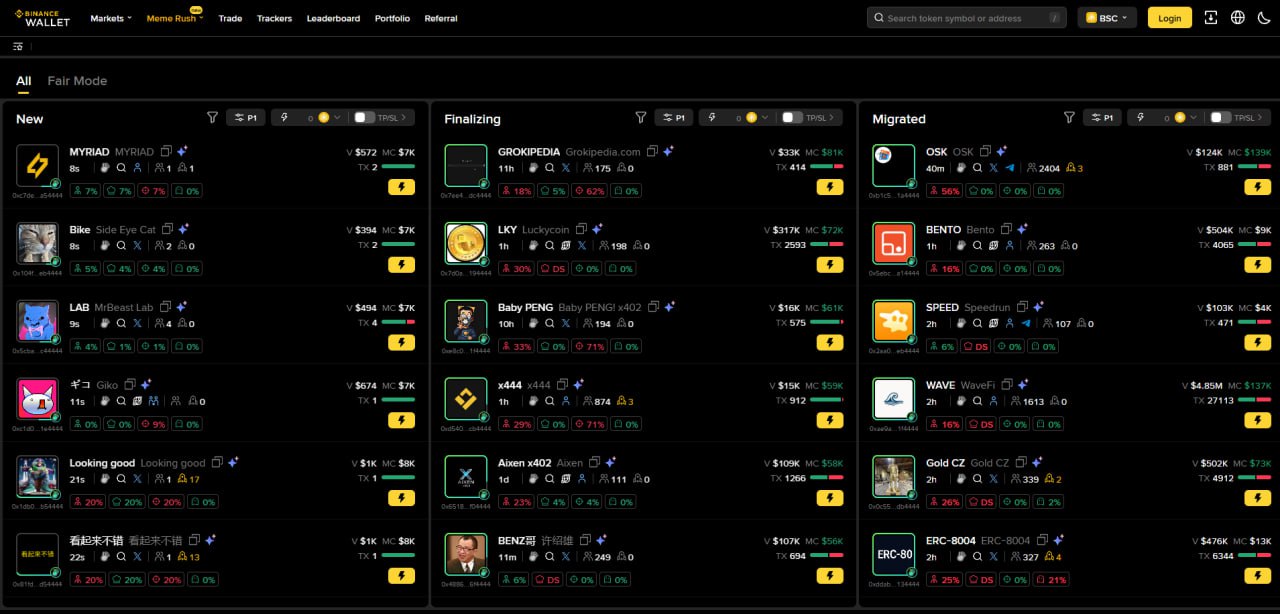This screenshot has width=1280, height=614.
Task: Open the Markets dropdown menu
Action: 111,18
